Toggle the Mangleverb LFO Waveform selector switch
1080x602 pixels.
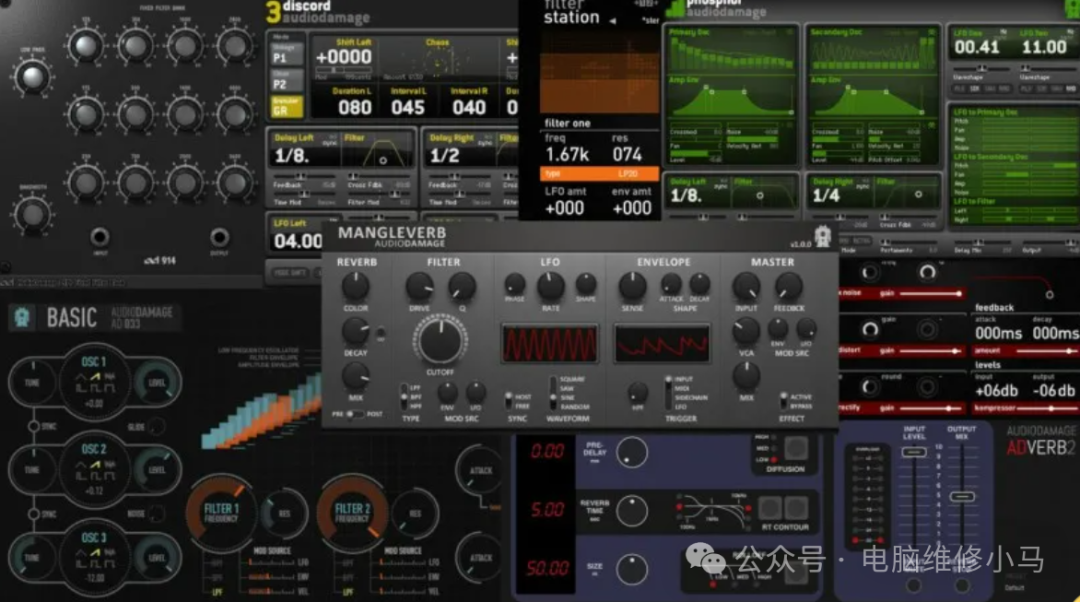tap(552, 393)
